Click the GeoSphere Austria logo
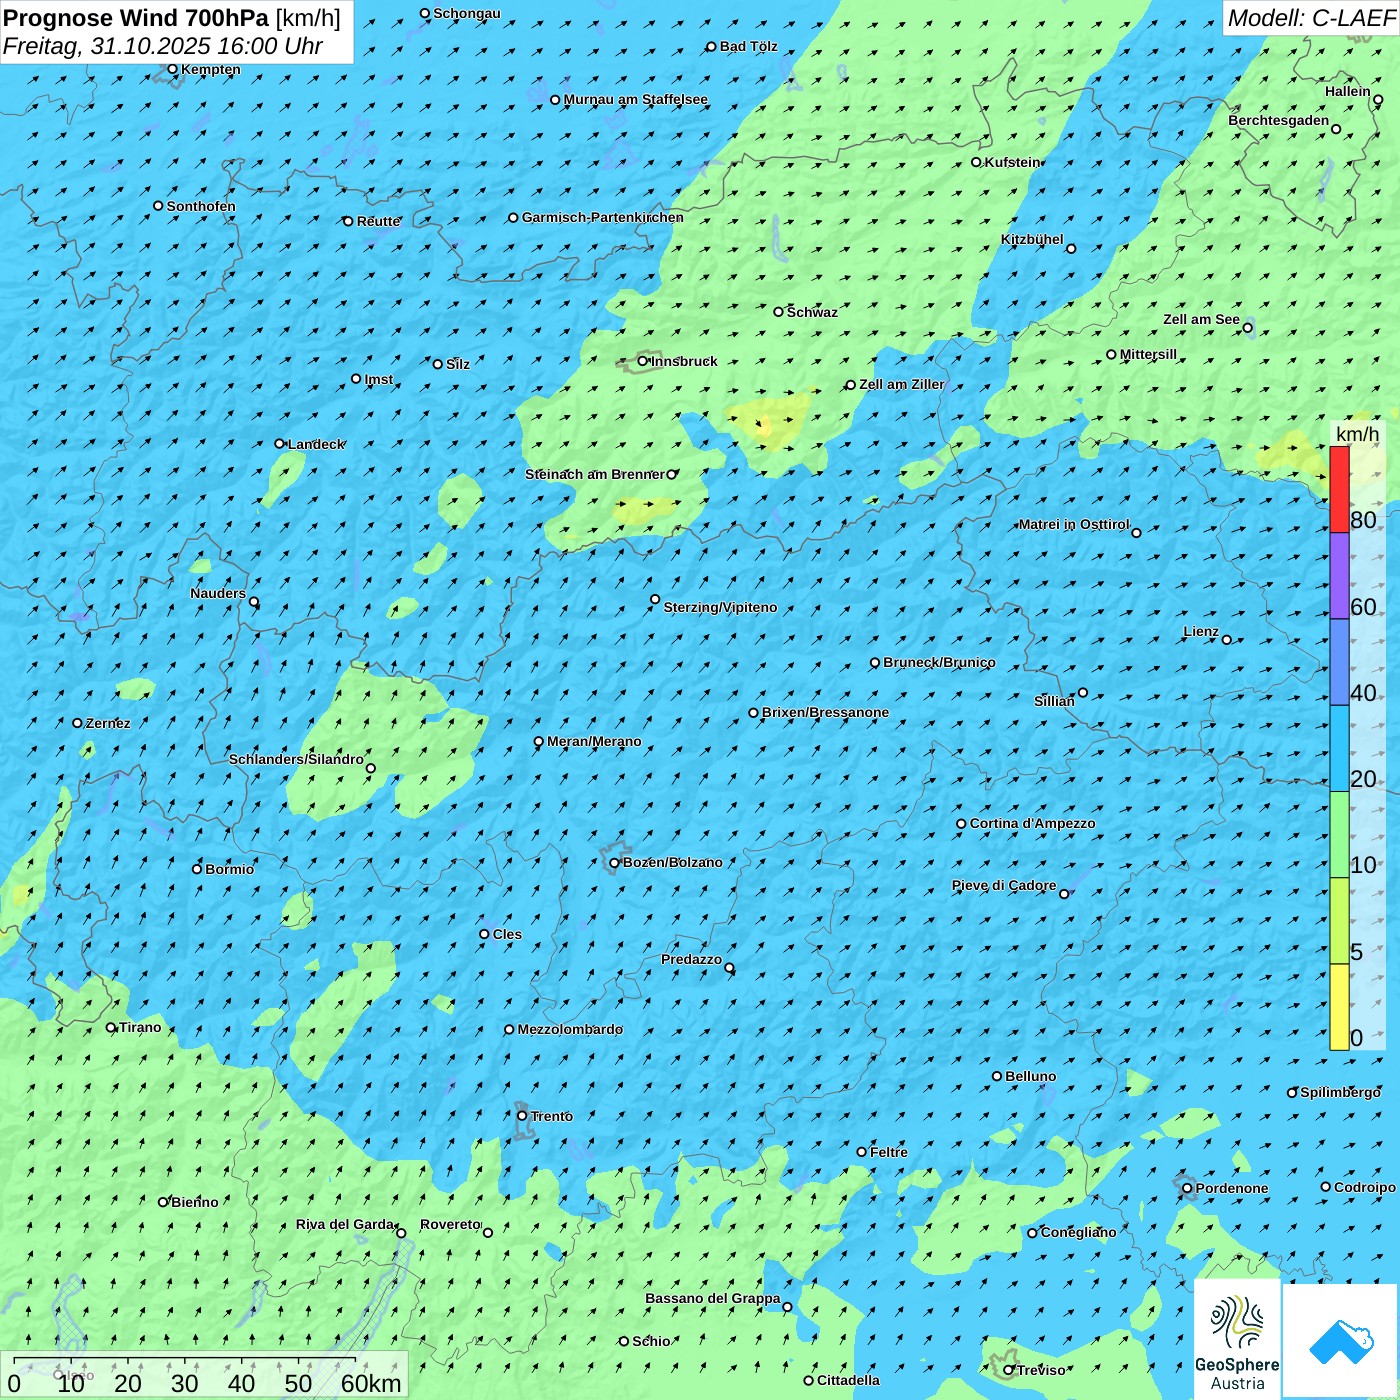 pos(1237,1340)
